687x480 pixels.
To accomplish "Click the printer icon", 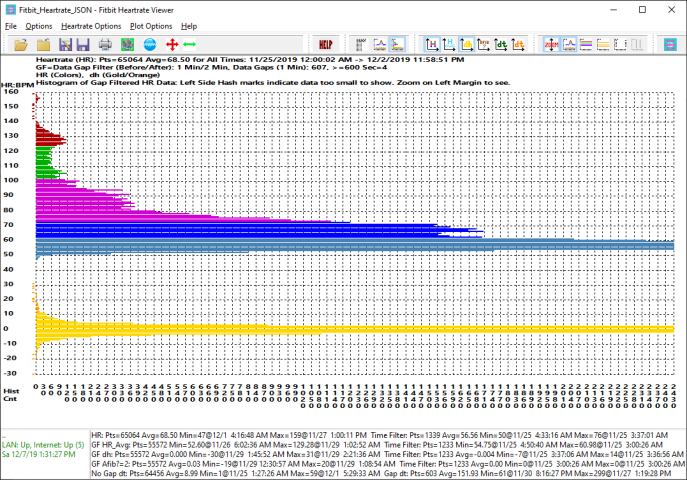I will (x=105, y=45).
